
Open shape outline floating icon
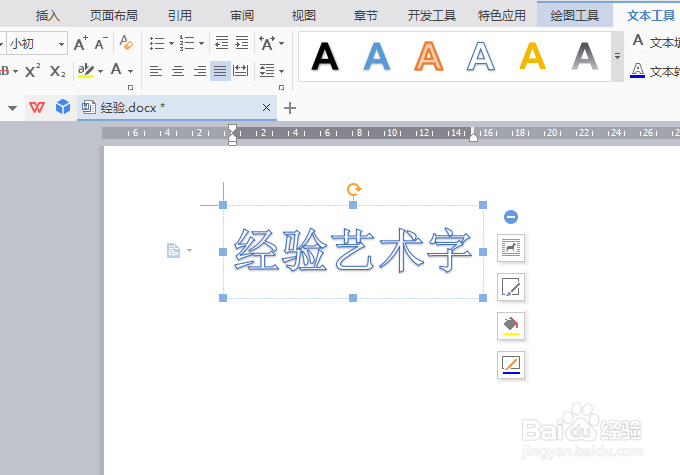coord(511,365)
